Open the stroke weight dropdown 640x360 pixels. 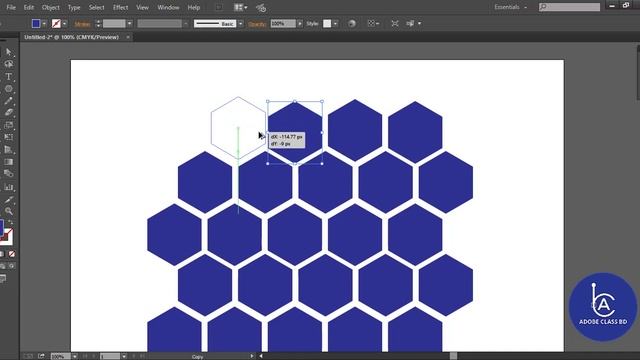click(129, 24)
